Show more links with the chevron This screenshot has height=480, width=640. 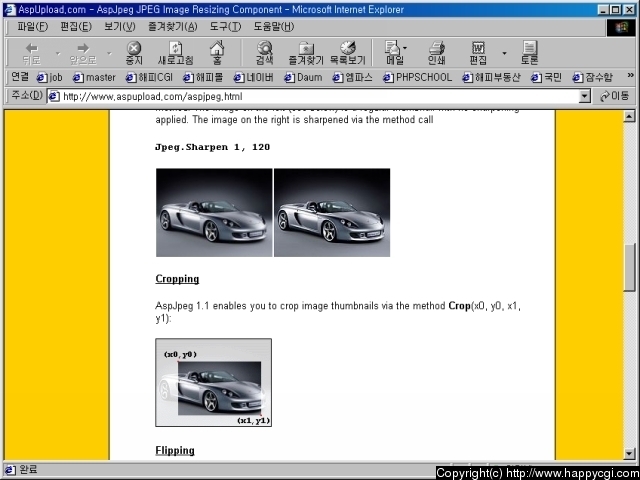[x=630, y=76]
